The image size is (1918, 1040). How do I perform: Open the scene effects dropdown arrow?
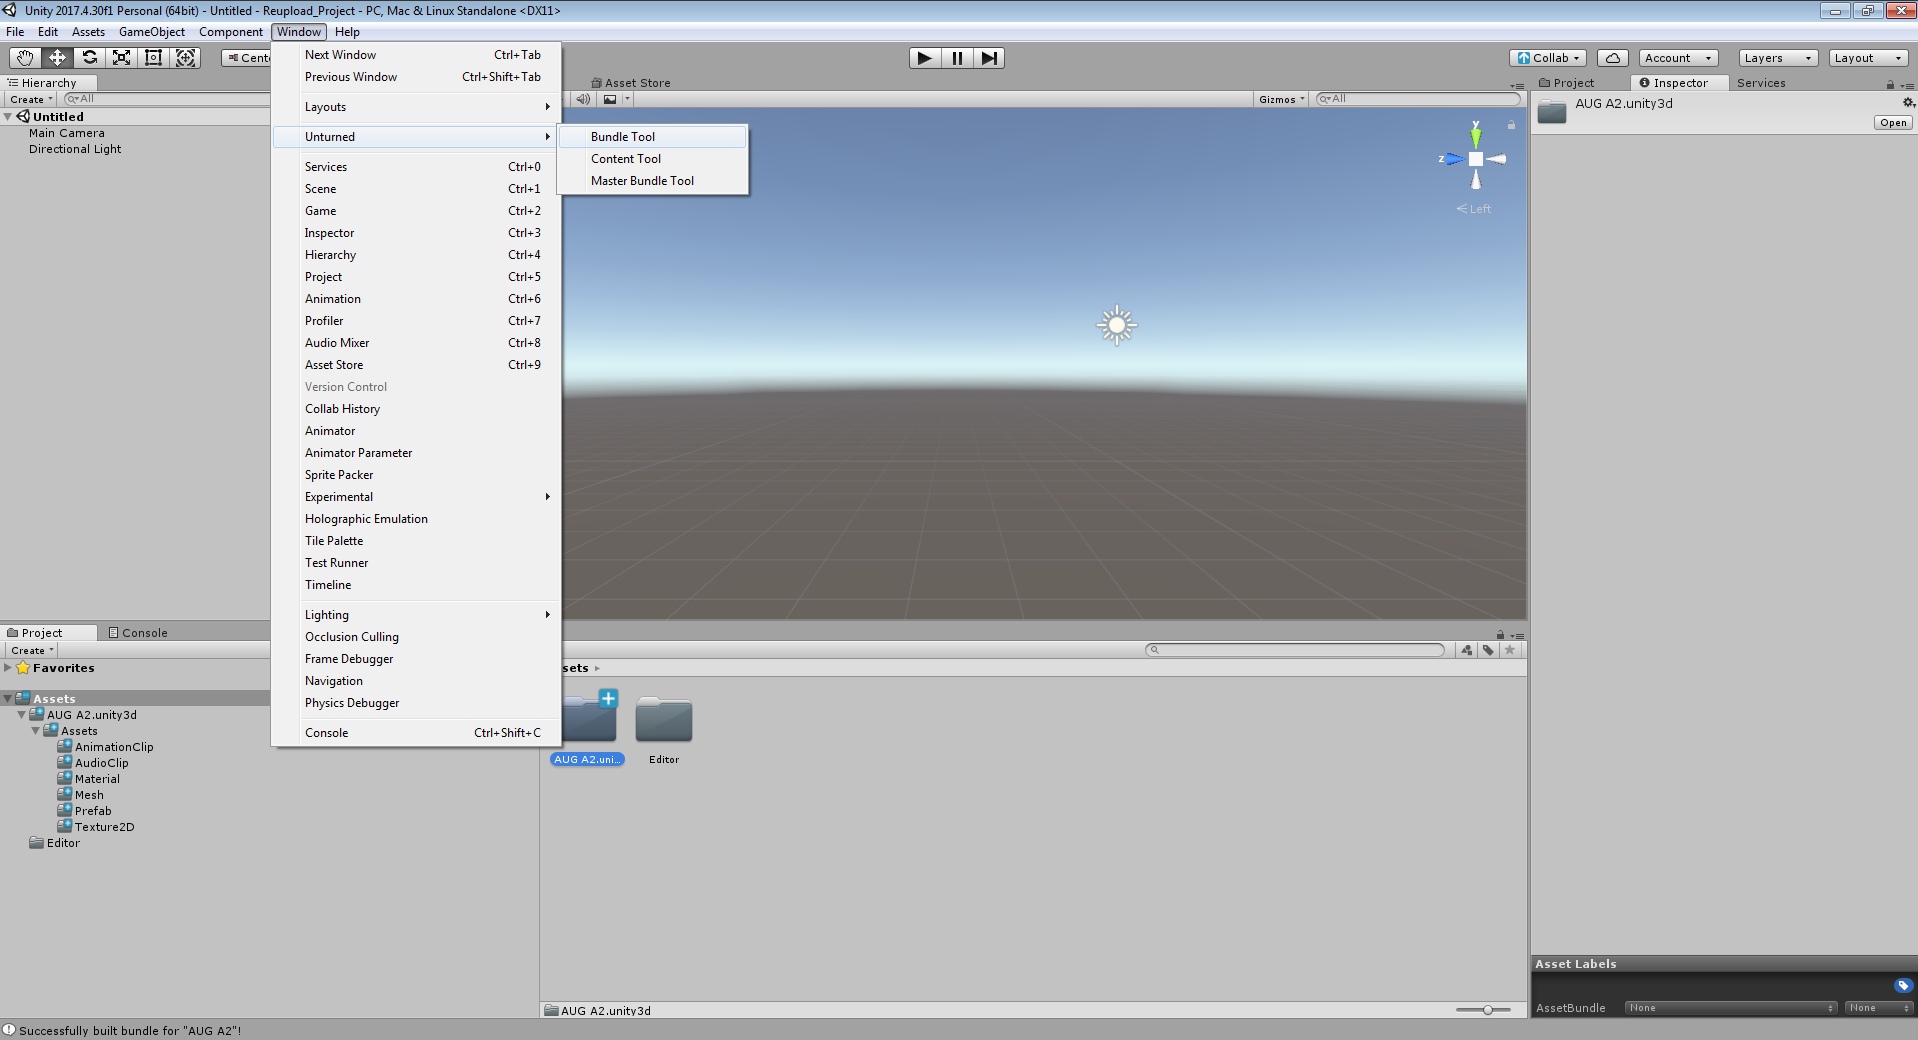pos(627,99)
